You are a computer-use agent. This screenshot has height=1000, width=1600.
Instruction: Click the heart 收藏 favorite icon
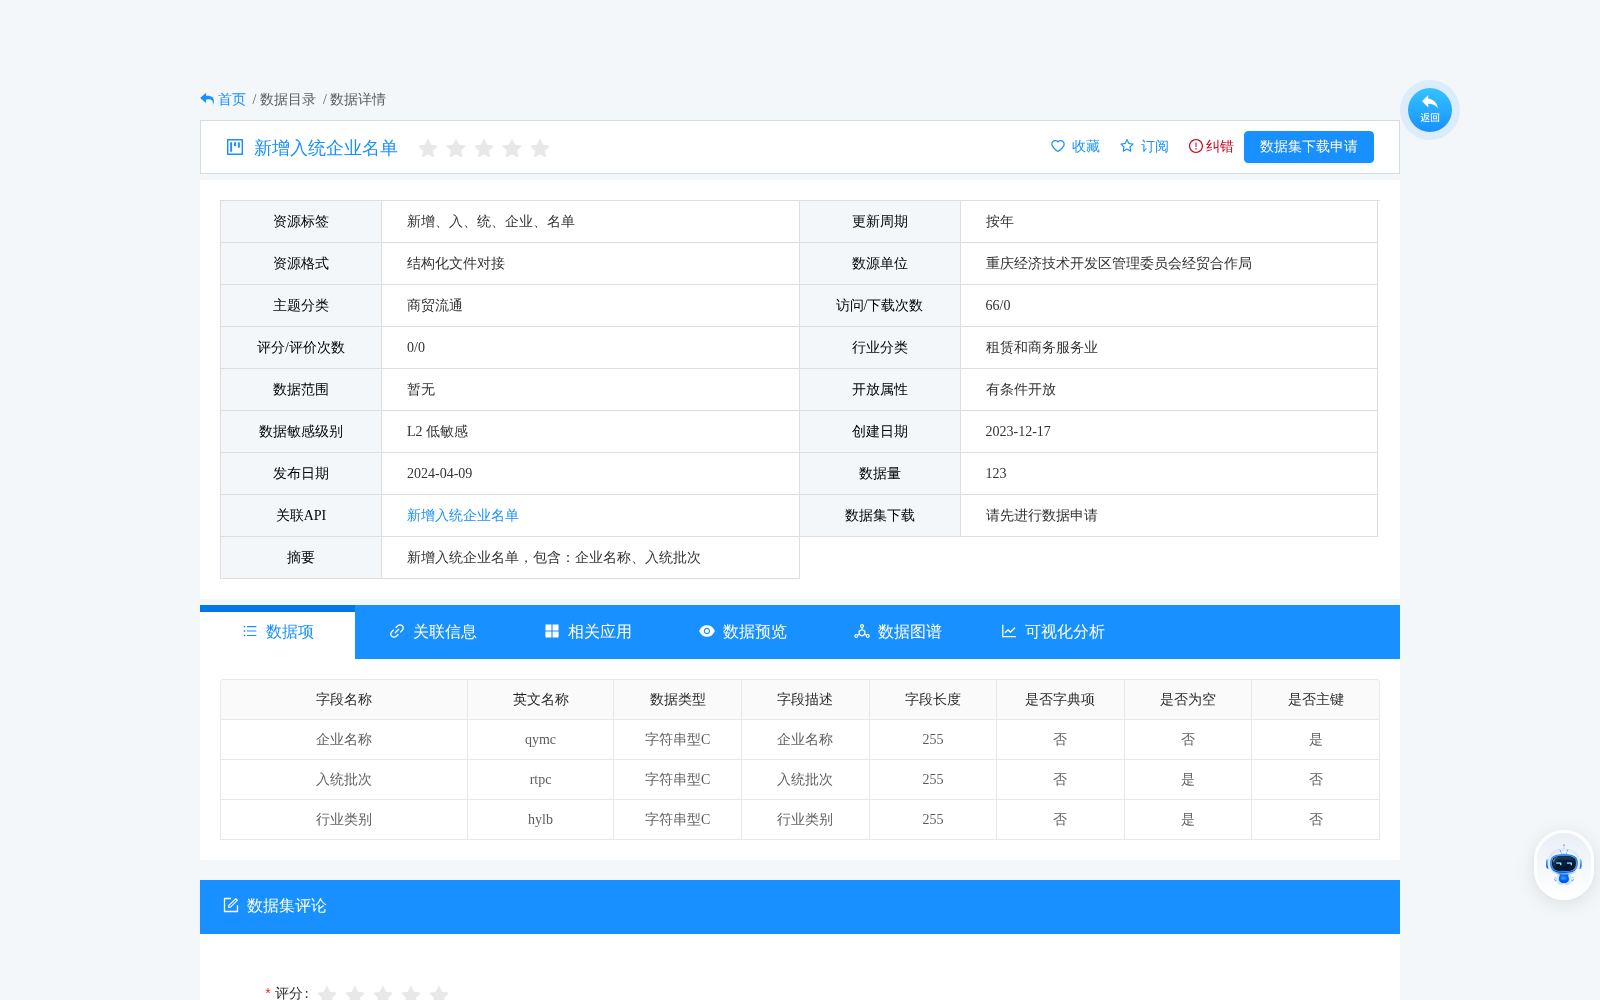(1058, 146)
